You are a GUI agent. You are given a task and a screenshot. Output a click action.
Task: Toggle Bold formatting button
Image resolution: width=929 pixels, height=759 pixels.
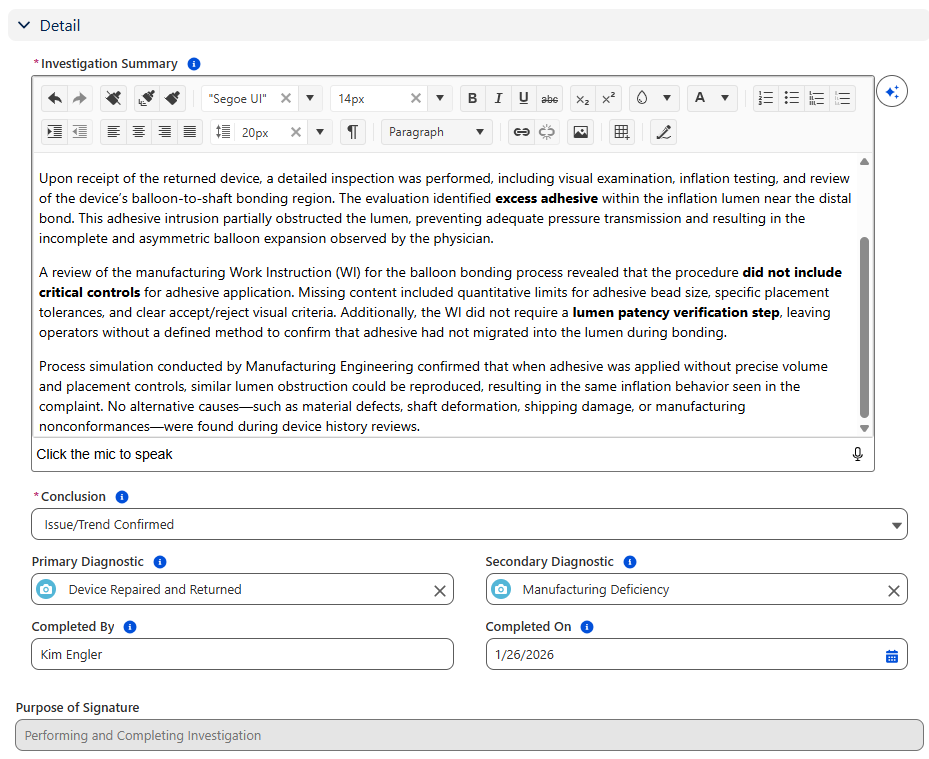click(472, 98)
